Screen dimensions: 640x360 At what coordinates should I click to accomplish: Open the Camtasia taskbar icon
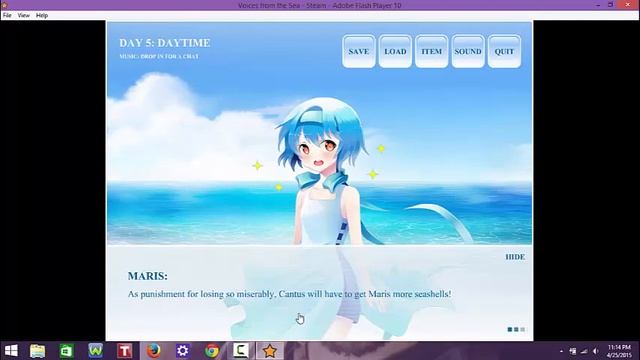(241, 351)
